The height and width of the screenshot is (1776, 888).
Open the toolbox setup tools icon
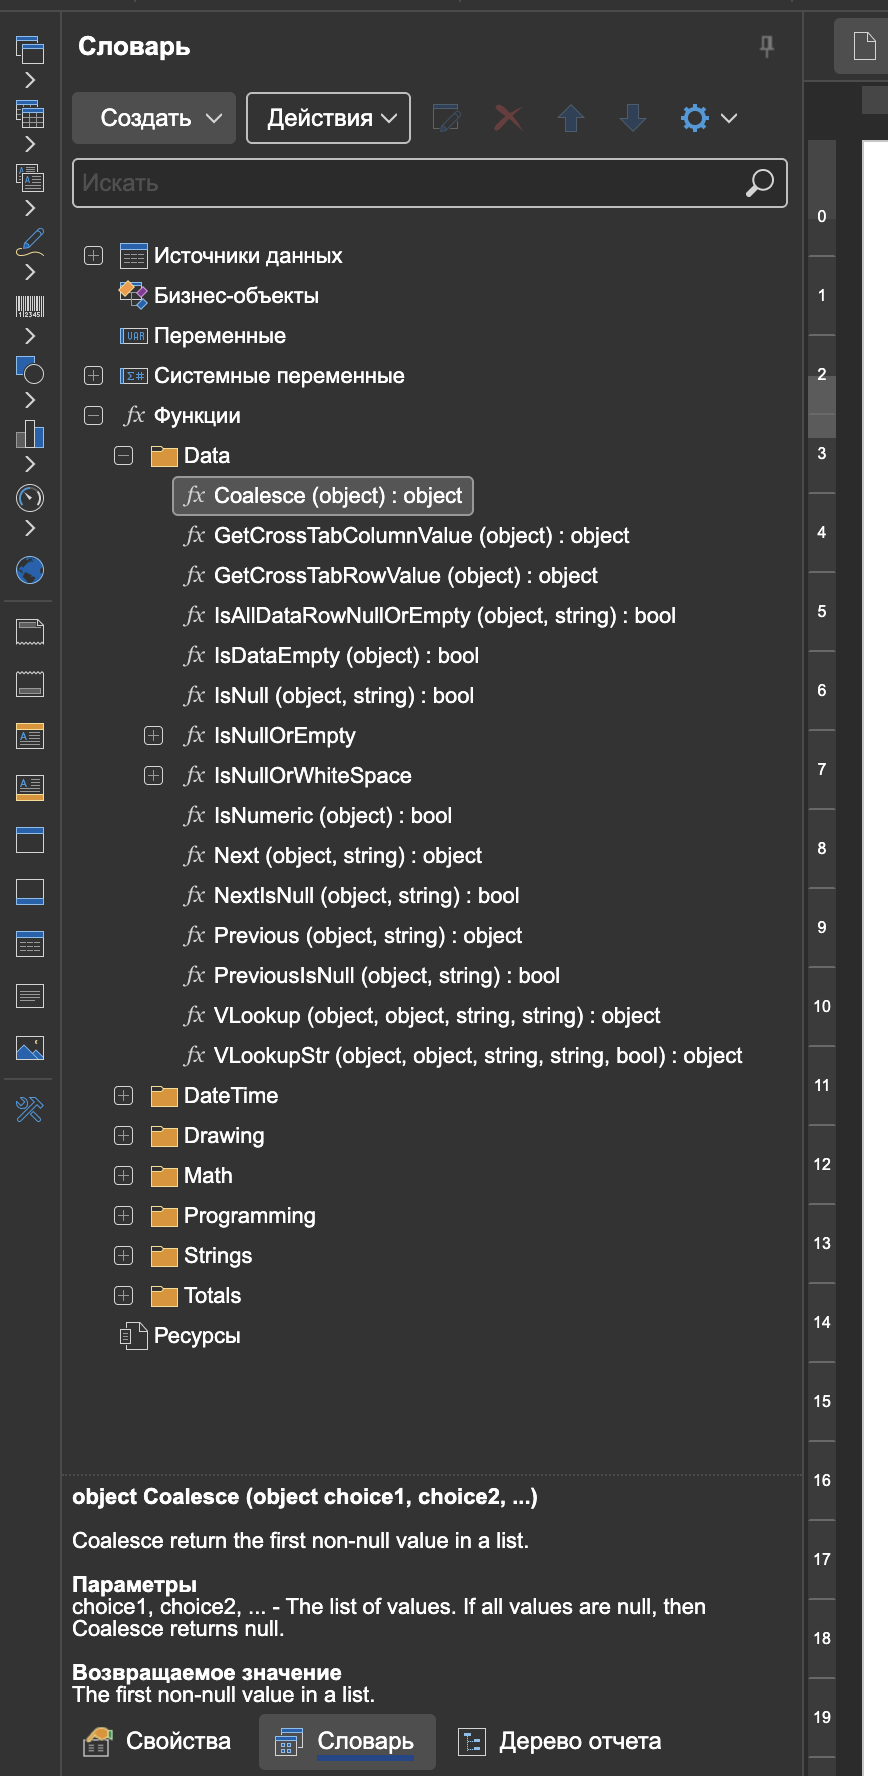[30, 1109]
